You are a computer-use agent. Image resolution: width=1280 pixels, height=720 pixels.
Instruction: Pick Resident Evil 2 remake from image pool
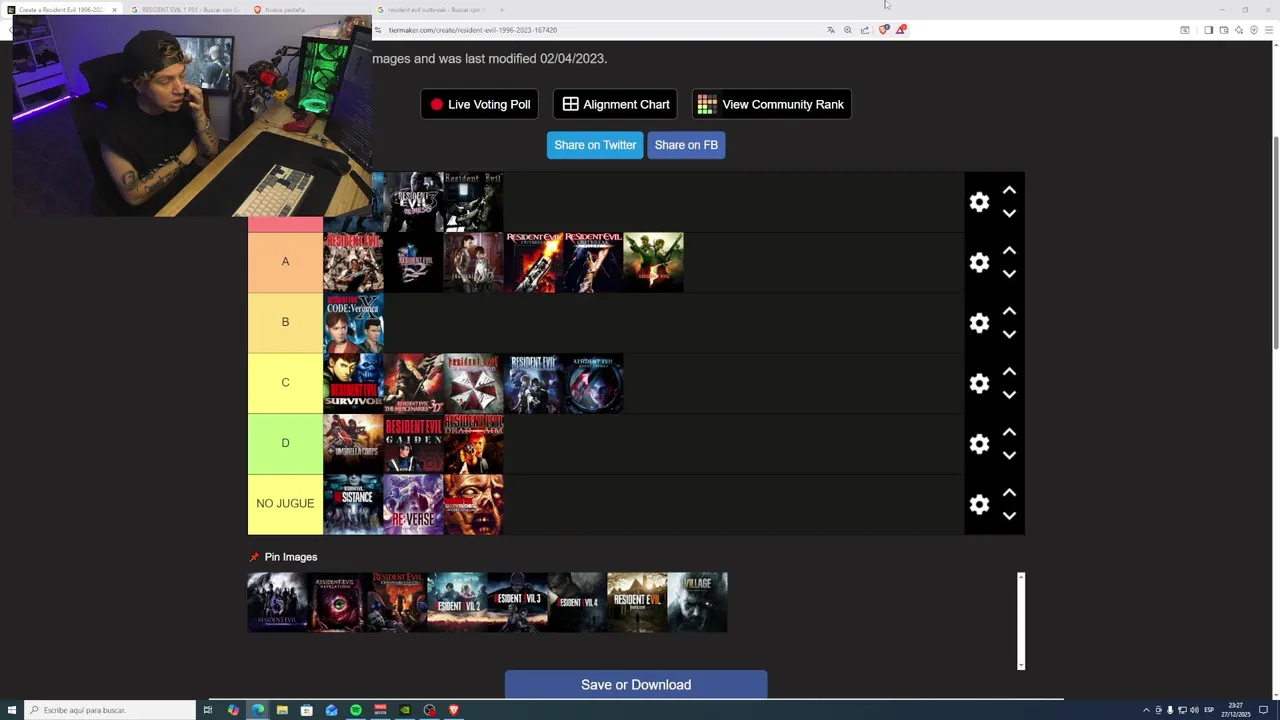[x=457, y=602]
